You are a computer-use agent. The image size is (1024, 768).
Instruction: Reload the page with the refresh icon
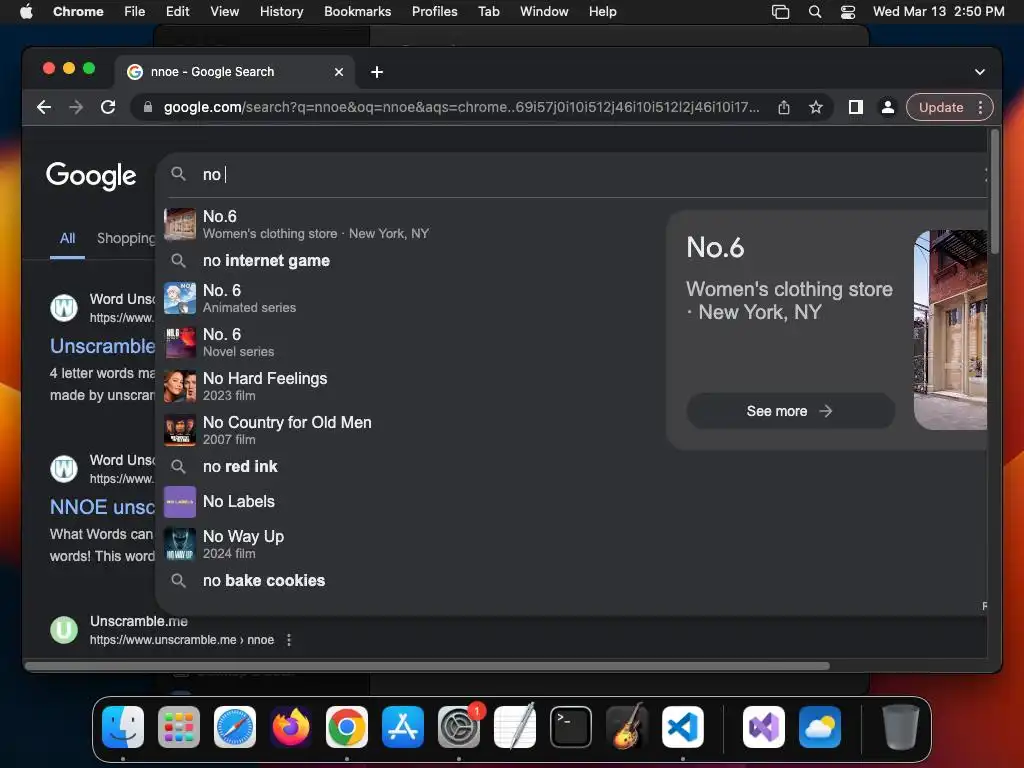(108, 107)
